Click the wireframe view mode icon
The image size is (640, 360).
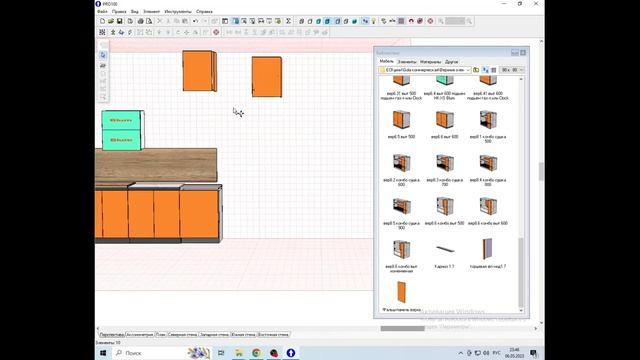pyautogui.click(x=301, y=21)
